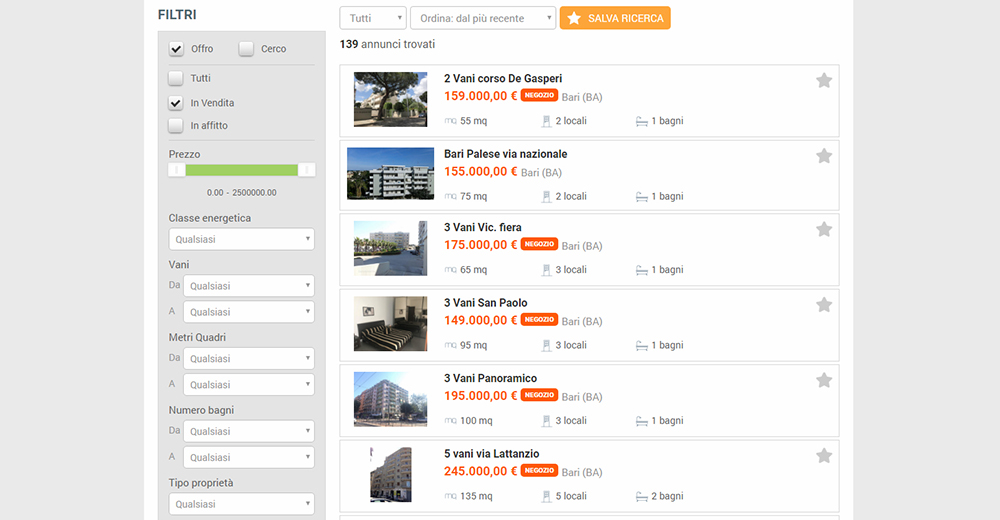
Task: Uncheck the In Vendita checkbox
Action: pyautogui.click(x=175, y=103)
